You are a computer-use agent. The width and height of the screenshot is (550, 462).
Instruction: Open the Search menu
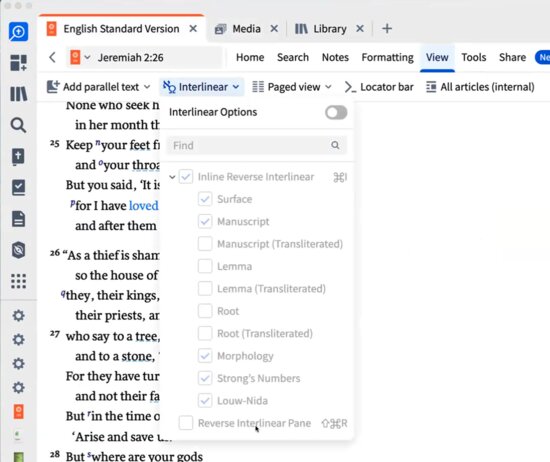293,57
